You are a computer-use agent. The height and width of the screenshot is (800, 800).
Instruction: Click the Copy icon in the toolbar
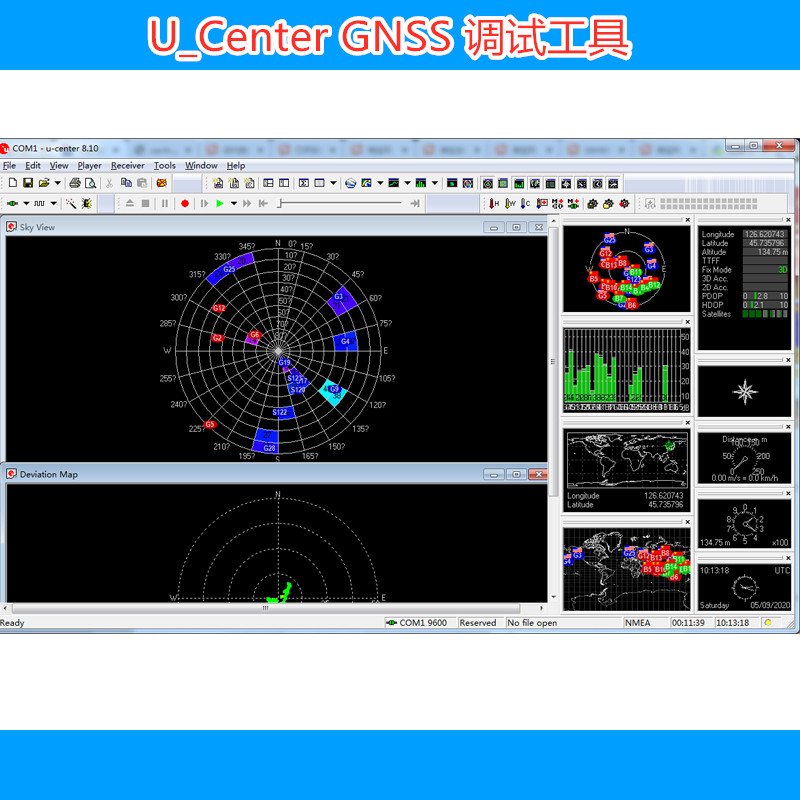pyautogui.click(x=126, y=183)
